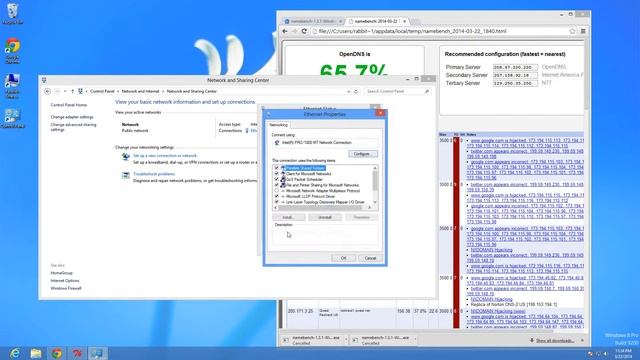
Task: Click OK in Ethernet Properties
Action: (343, 258)
